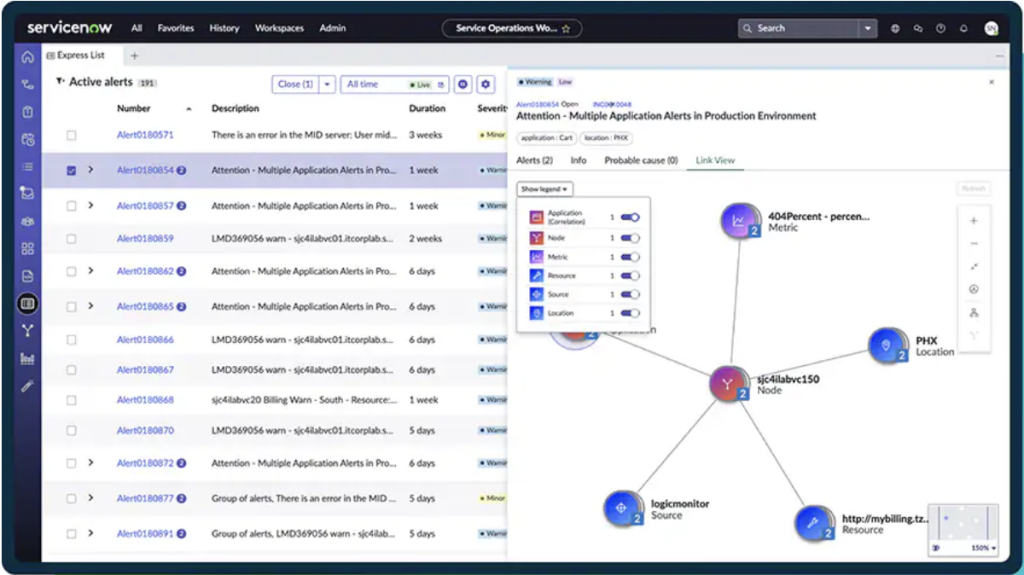Click the location : PHX tag
Viewport: 1024px width, 575px height.
606,138
